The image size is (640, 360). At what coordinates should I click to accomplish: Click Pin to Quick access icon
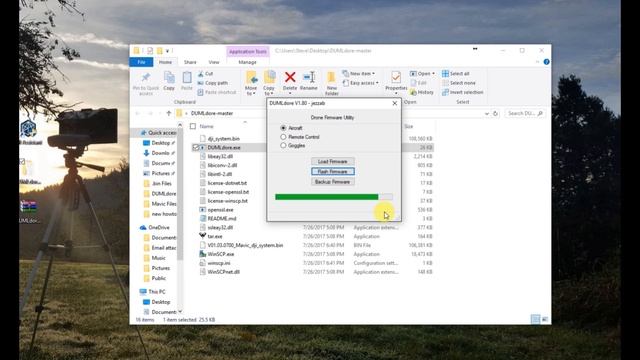[x=145, y=78]
